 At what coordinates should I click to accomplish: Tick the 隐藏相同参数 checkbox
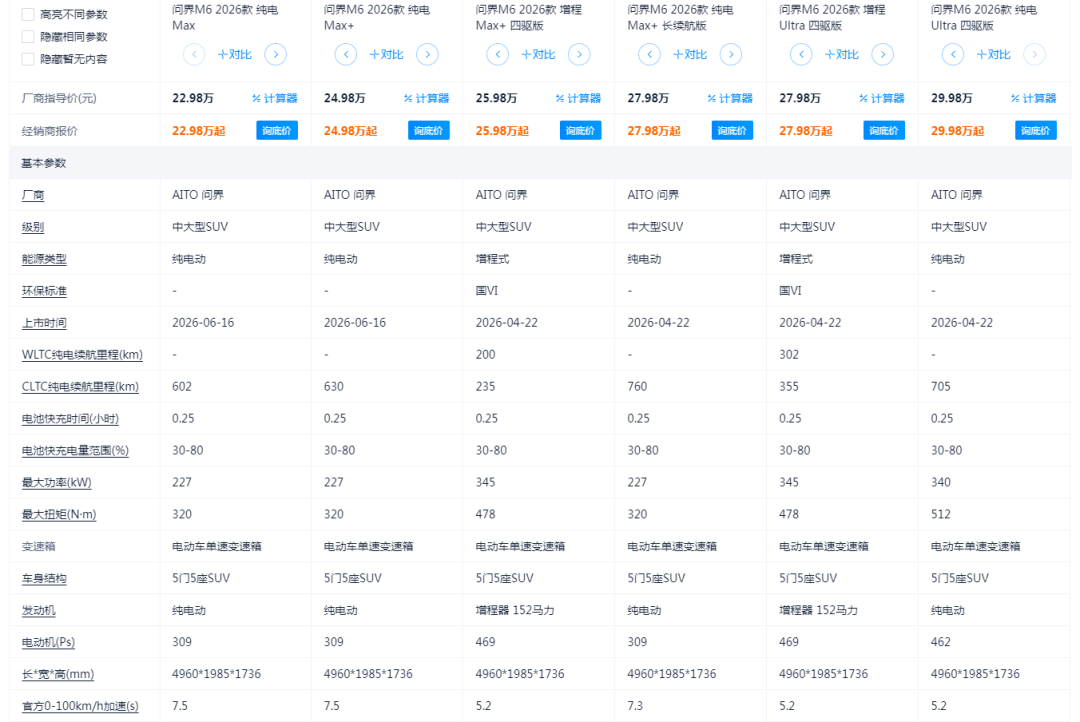28,37
